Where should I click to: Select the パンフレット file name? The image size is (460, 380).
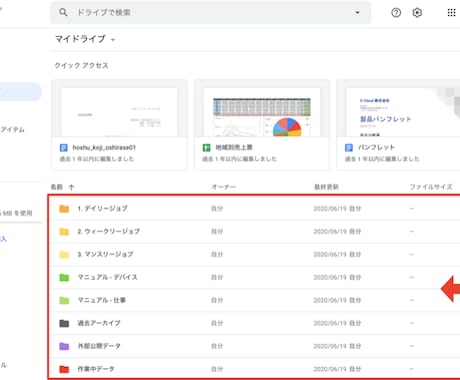pos(376,147)
